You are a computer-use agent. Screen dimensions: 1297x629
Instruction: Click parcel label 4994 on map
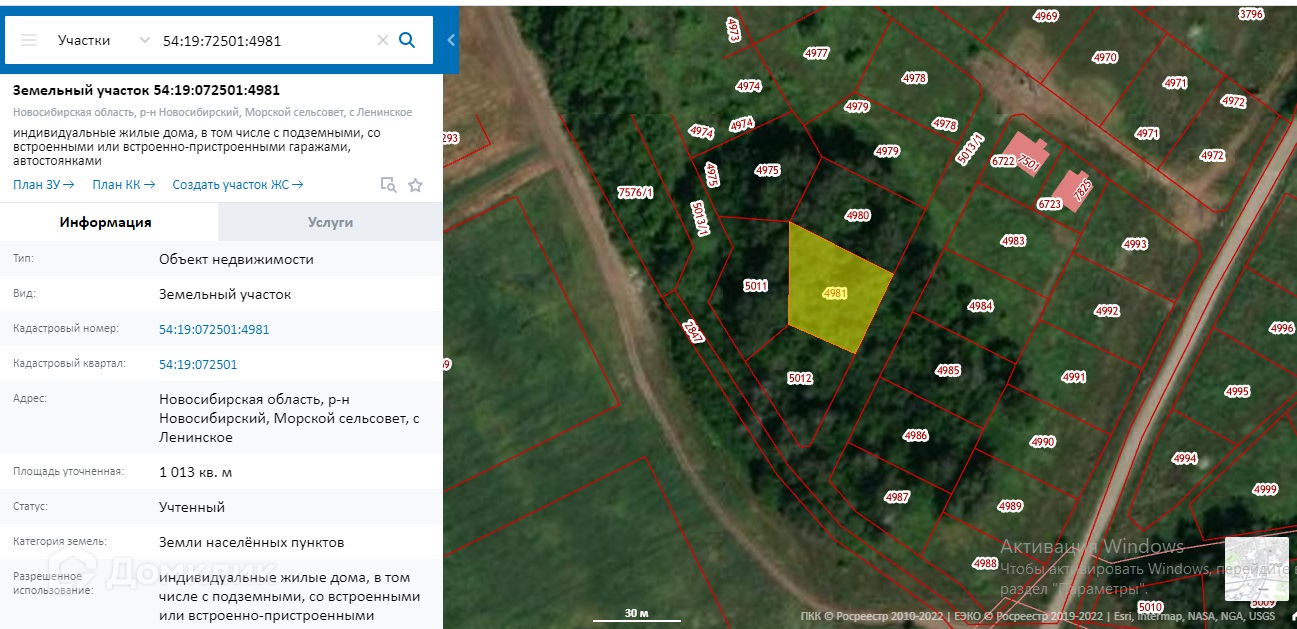pos(1184,458)
